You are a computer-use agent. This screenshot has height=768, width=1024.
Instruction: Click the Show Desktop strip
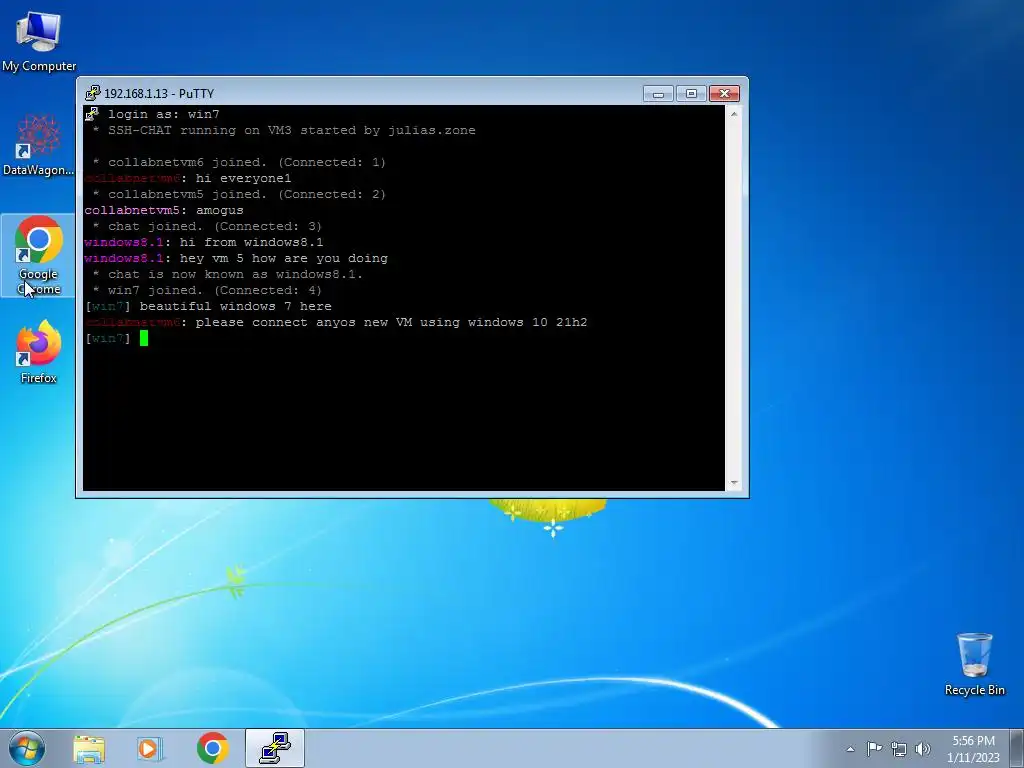coord(1017,748)
